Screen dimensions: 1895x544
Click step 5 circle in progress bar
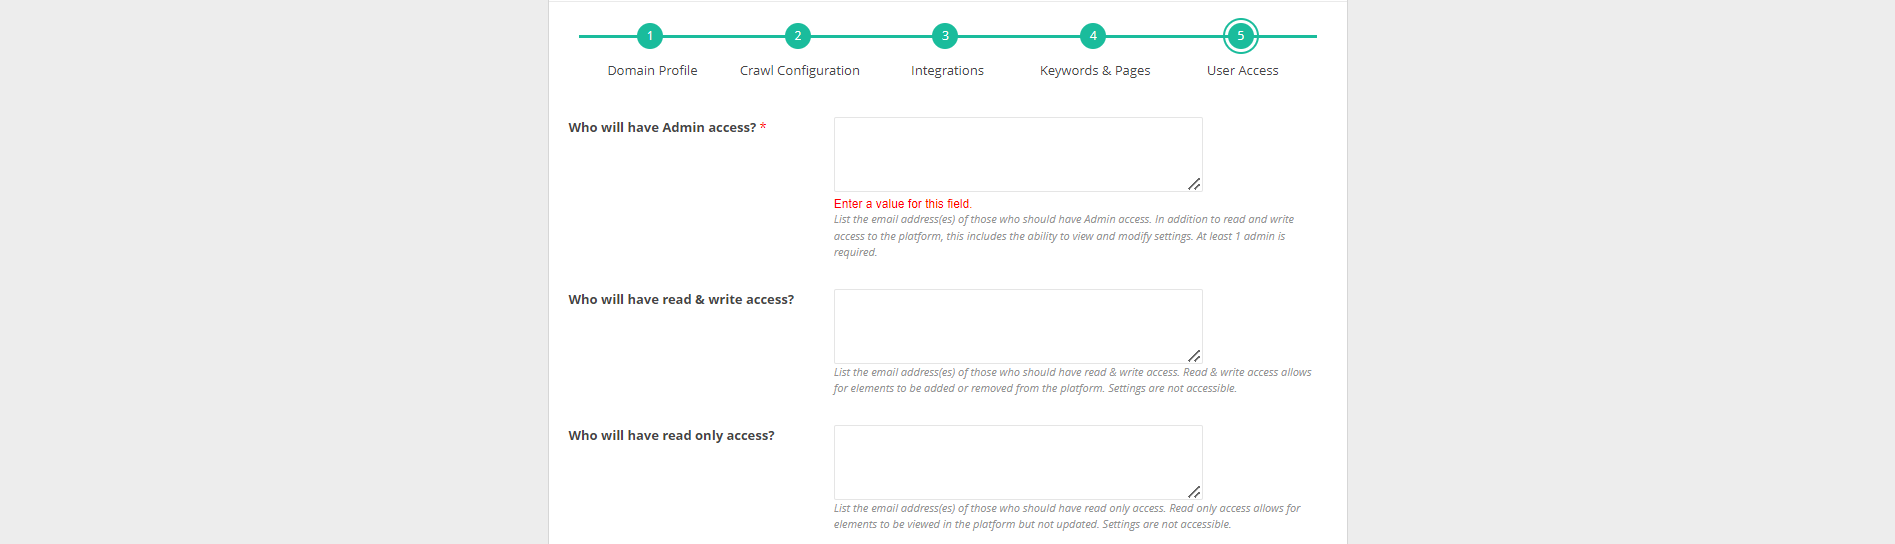click(1241, 36)
